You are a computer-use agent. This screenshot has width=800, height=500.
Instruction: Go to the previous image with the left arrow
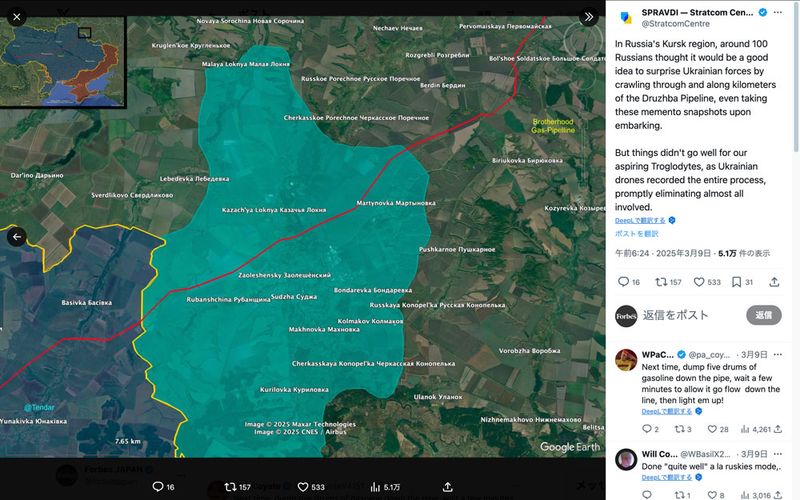pyautogui.click(x=17, y=237)
